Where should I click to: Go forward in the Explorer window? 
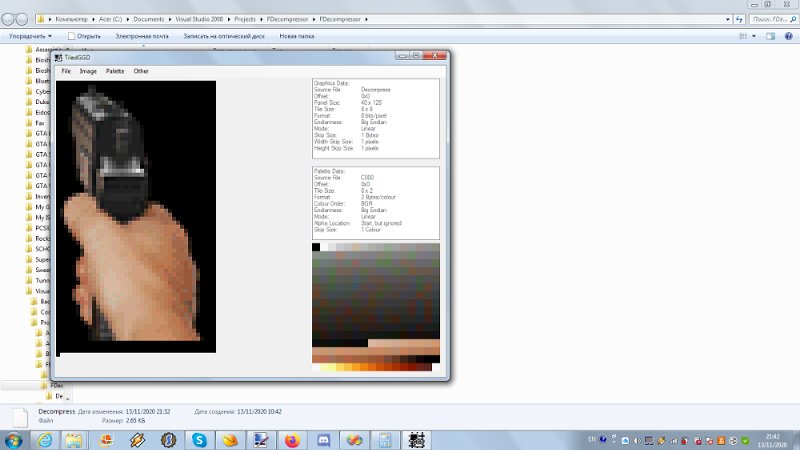pyautogui.click(x=21, y=19)
